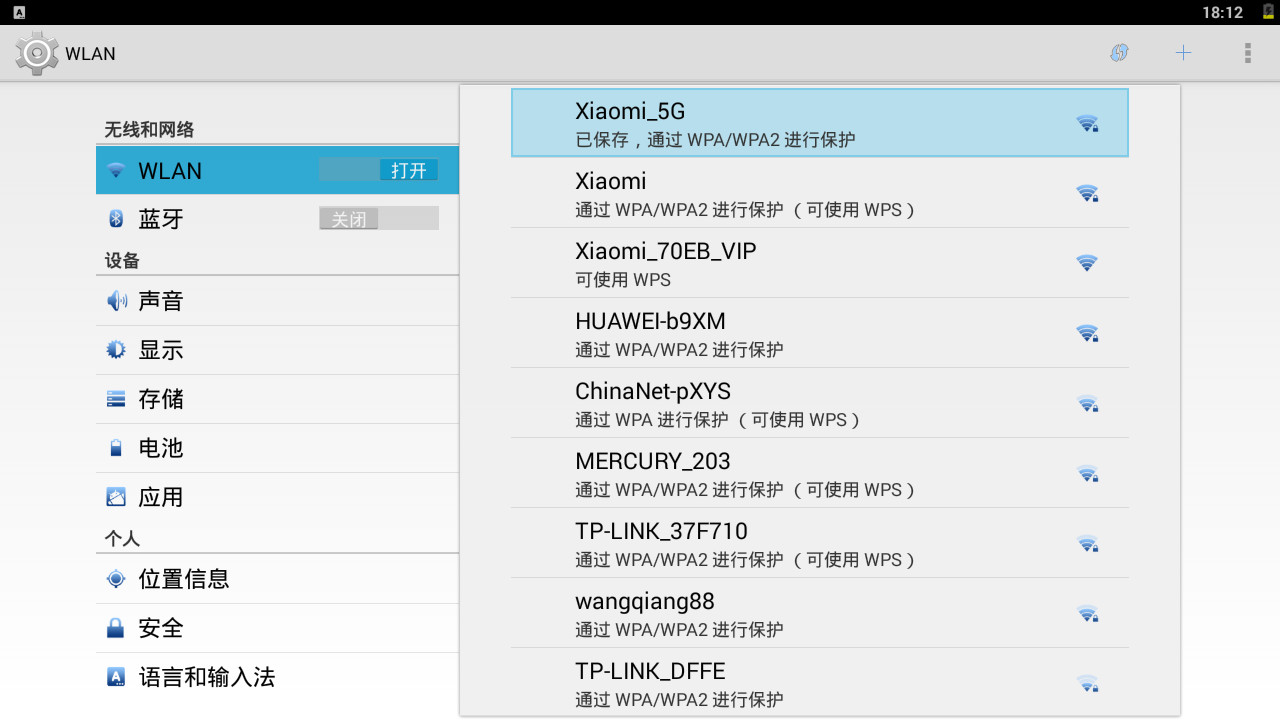Image resolution: width=1280 pixels, height=720 pixels.
Task: Connect to Xiaomi_70EB_VIP network
Action: (x=820, y=263)
